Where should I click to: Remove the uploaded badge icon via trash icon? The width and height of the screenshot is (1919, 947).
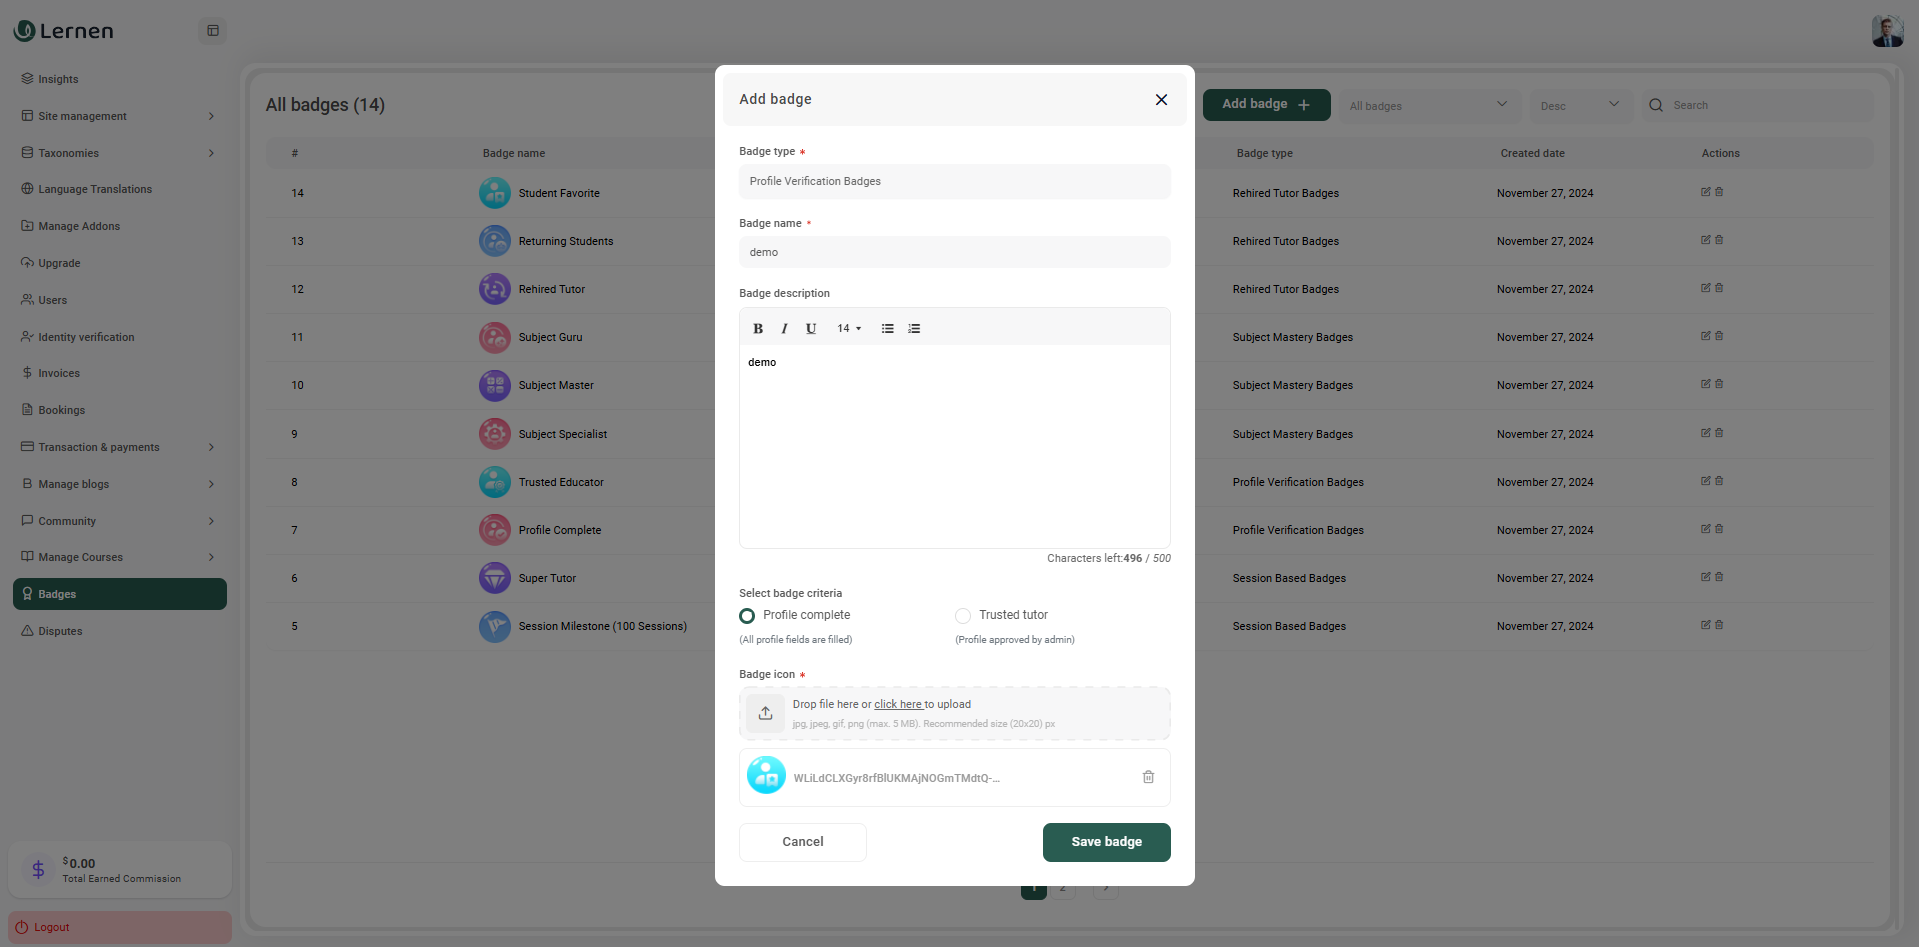pyautogui.click(x=1147, y=777)
